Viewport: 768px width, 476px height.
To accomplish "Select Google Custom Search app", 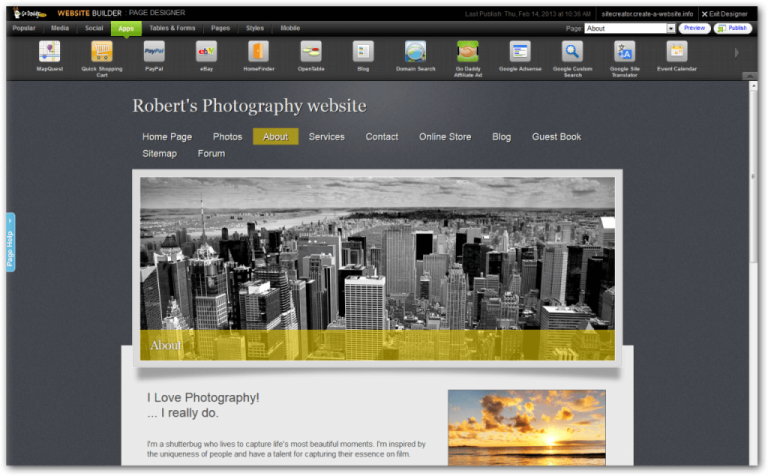I will click(x=572, y=52).
